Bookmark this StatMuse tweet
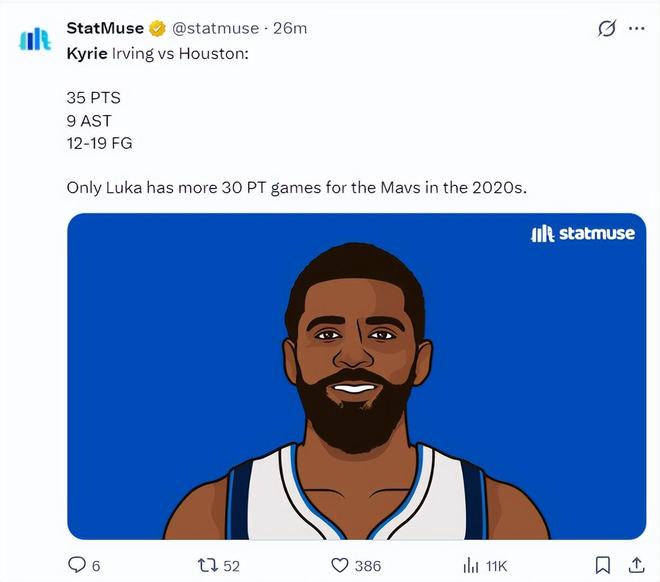660x582 pixels. click(603, 565)
